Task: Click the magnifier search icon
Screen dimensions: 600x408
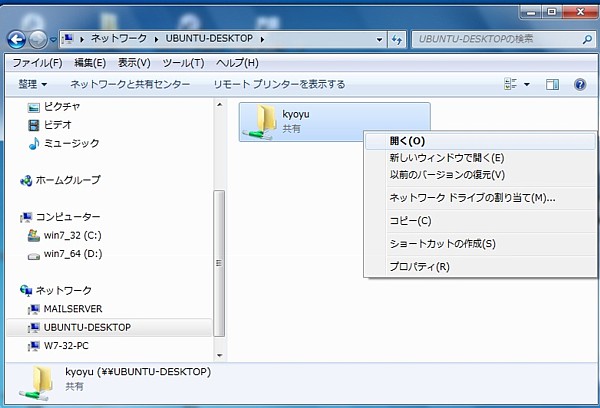Action: (x=587, y=39)
